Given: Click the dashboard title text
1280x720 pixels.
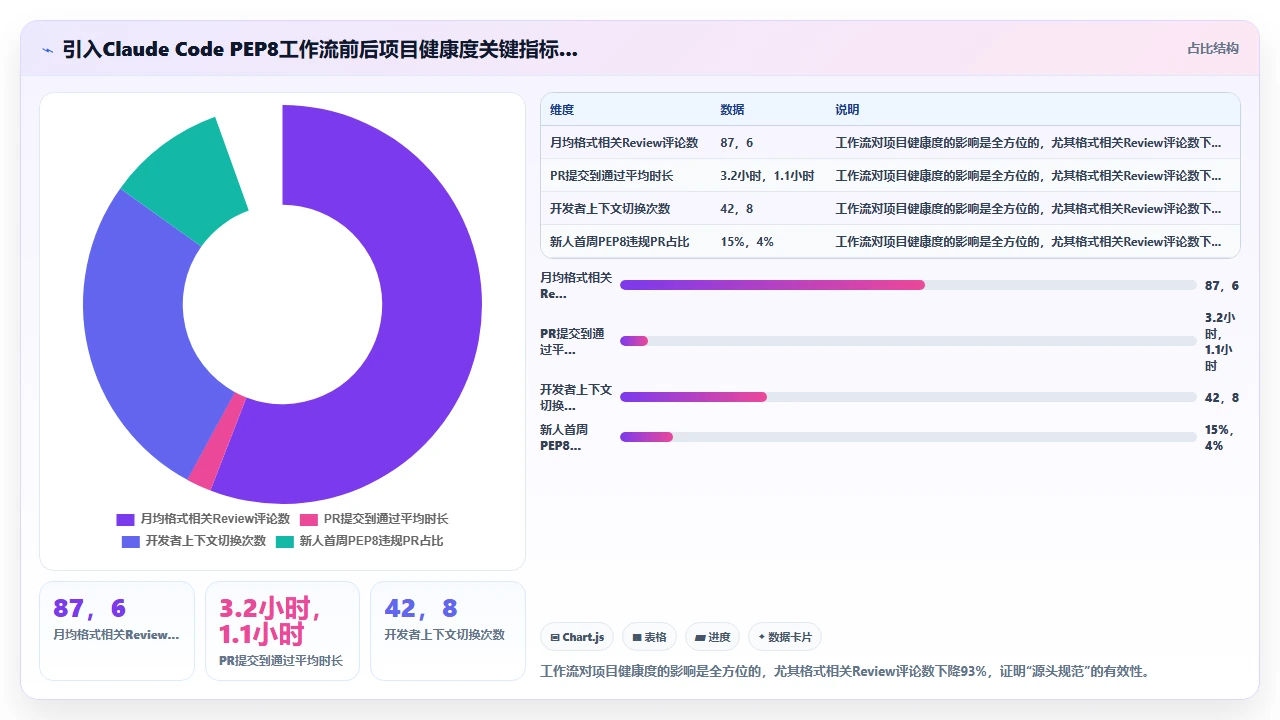Looking at the screenshot, I should 320,49.
